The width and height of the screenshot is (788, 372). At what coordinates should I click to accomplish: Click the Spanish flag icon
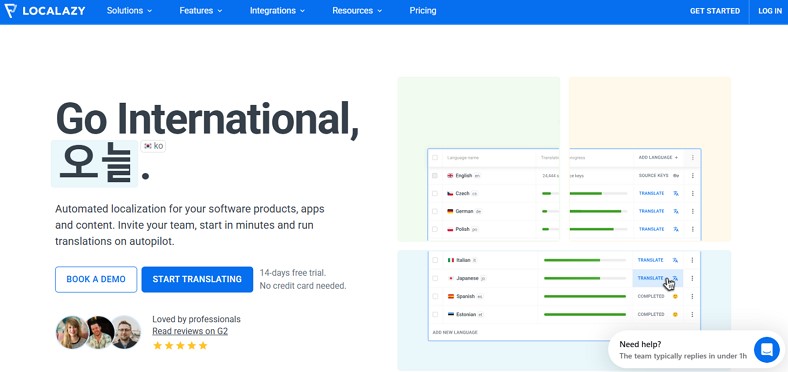pos(451,296)
